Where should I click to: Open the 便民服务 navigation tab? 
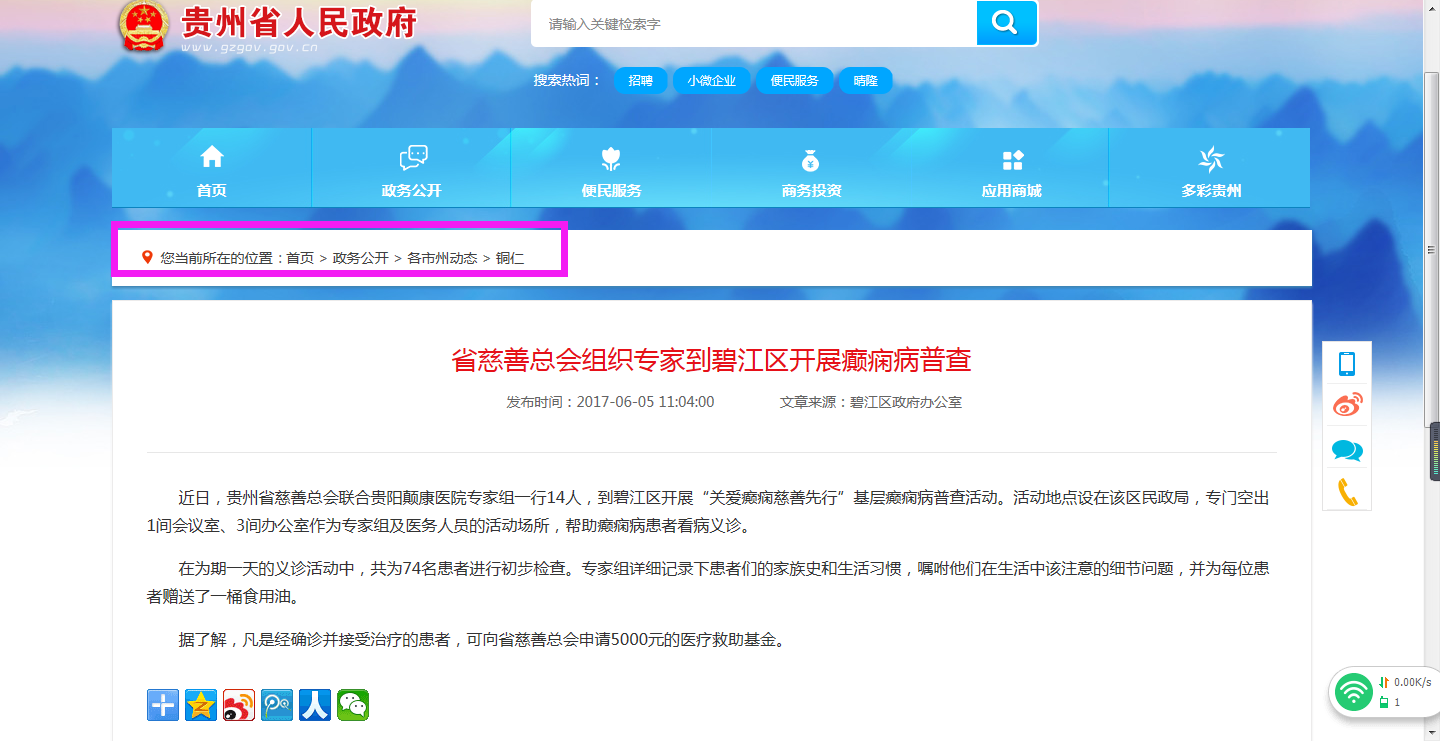pos(611,169)
